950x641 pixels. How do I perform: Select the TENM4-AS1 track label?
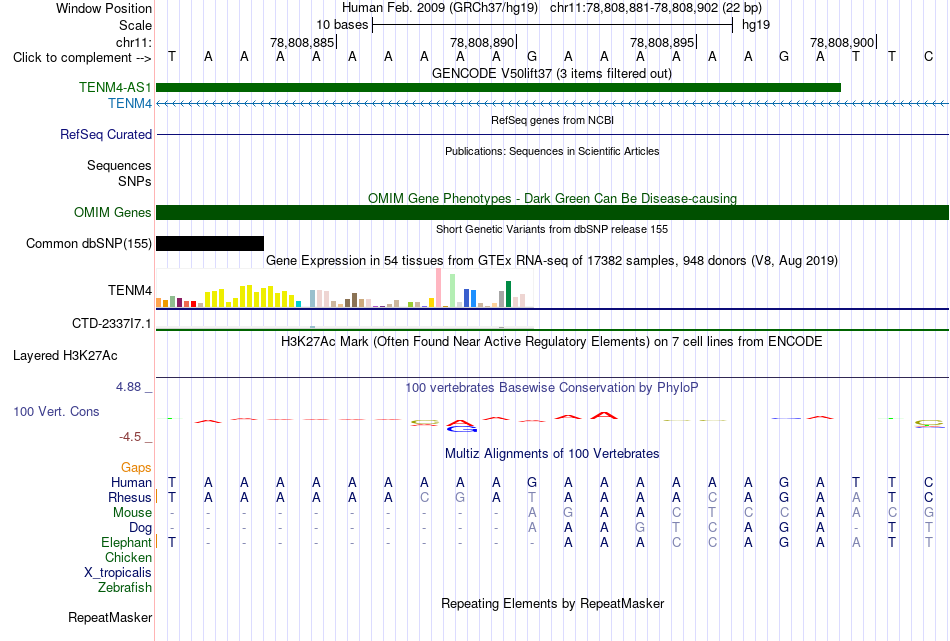(115, 87)
